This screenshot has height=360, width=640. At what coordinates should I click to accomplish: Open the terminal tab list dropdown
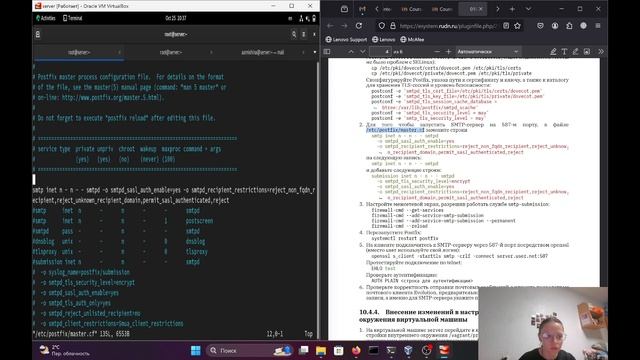315,52
